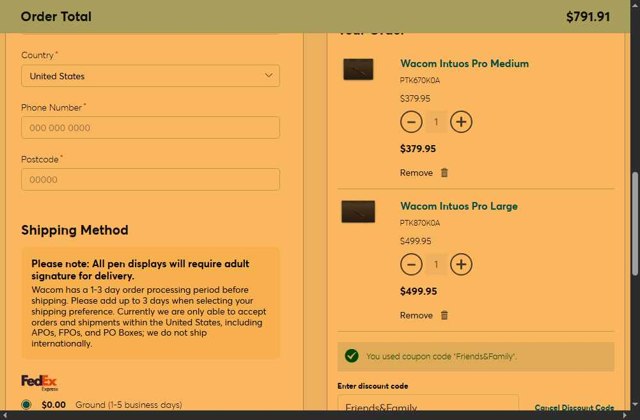
Task: Increase quantity of Wacom Intuos Pro Large
Action: click(x=461, y=264)
